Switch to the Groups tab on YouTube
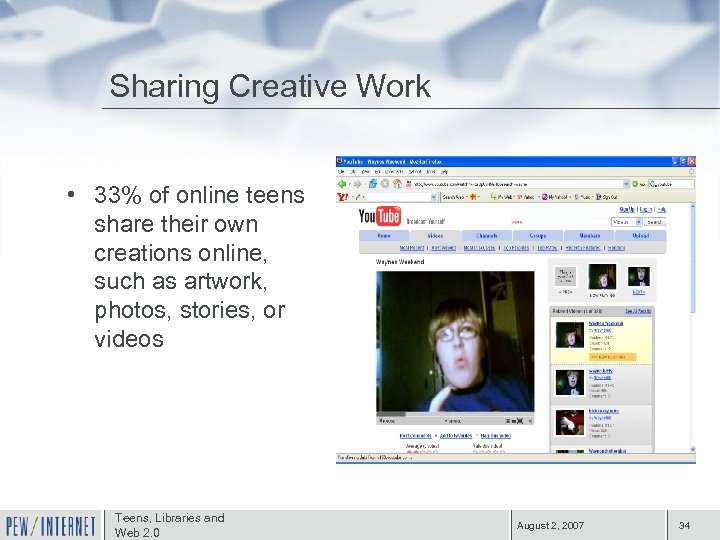This screenshot has width=720, height=540. (x=538, y=236)
